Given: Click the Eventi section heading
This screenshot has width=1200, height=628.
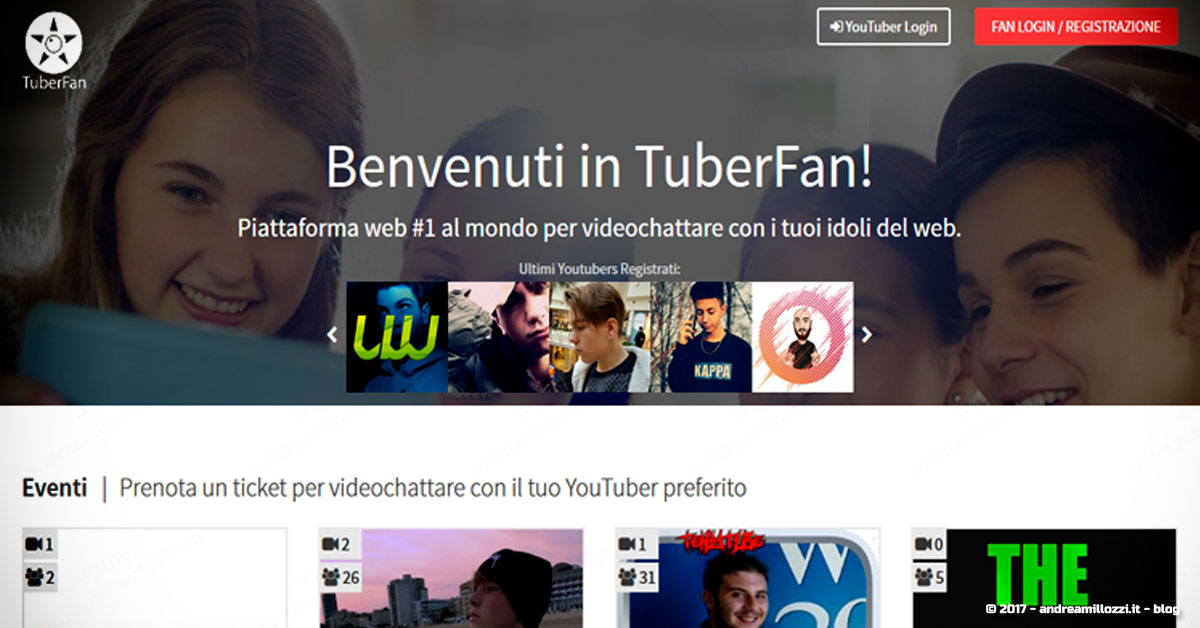Looking at the screenshot, I should click(x=54, y=488).
